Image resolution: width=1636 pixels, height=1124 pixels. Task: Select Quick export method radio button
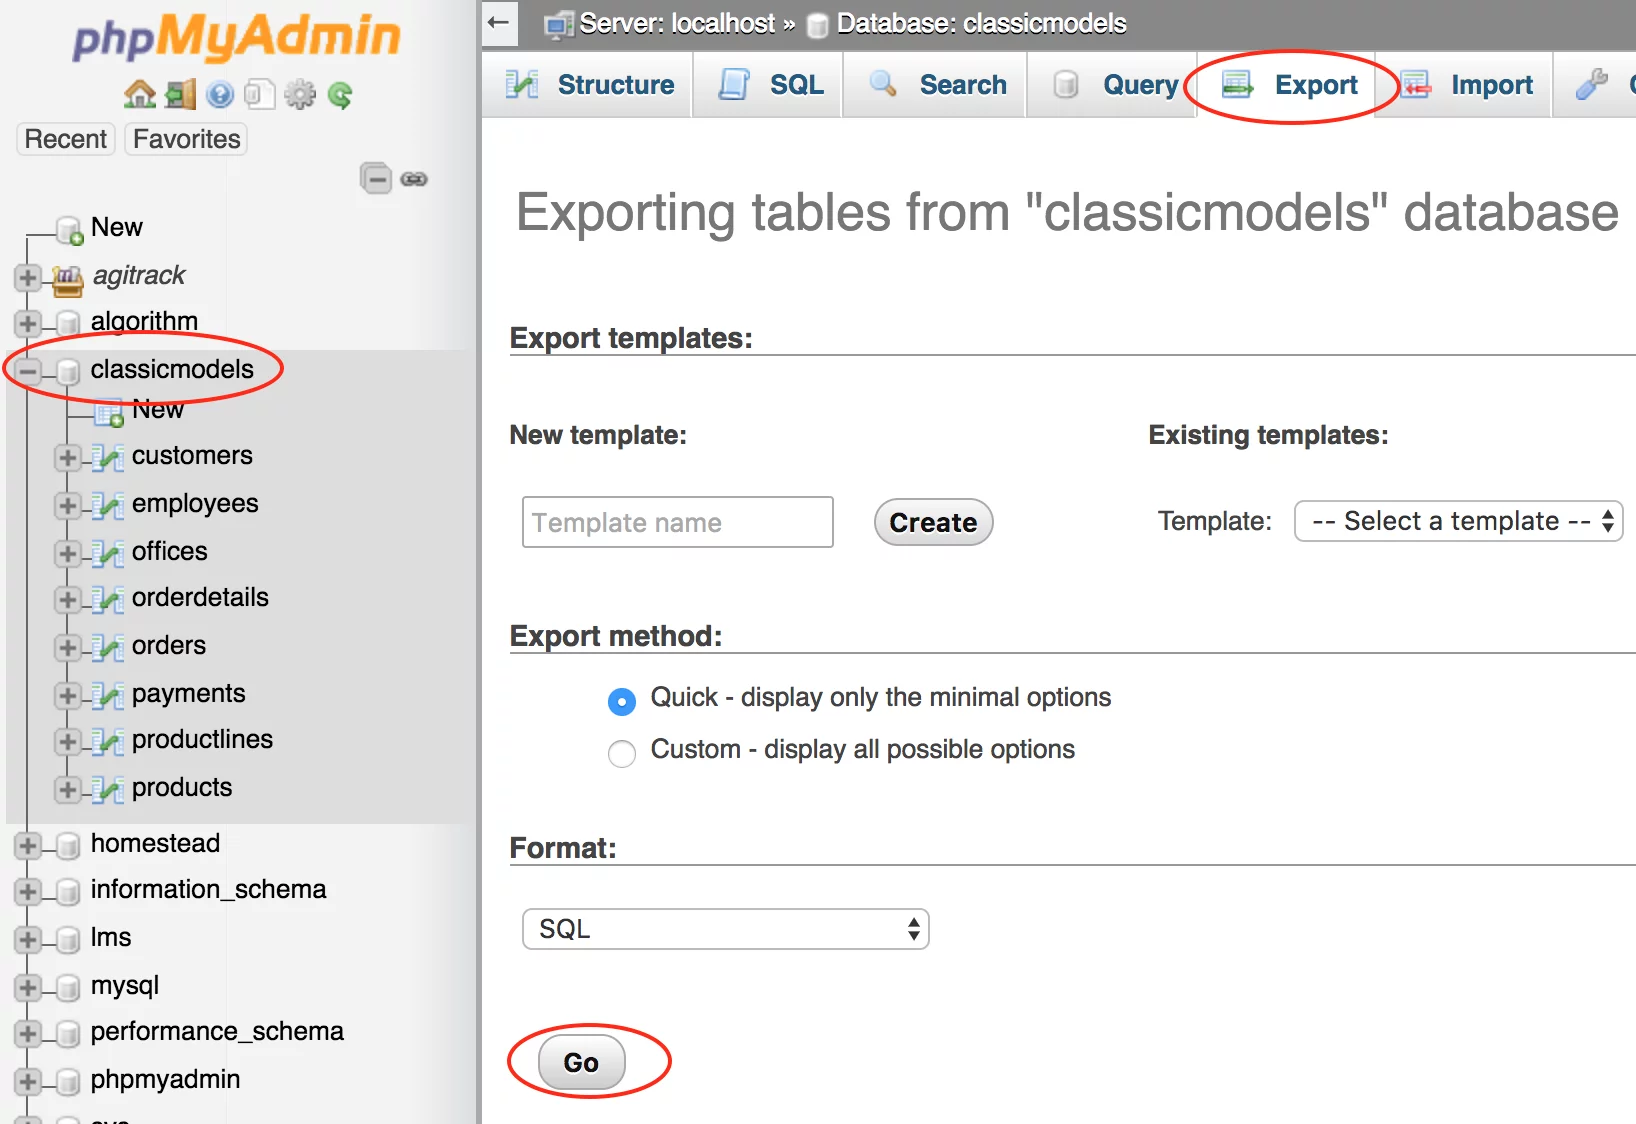pyautogui.click(x=622, y=701)
